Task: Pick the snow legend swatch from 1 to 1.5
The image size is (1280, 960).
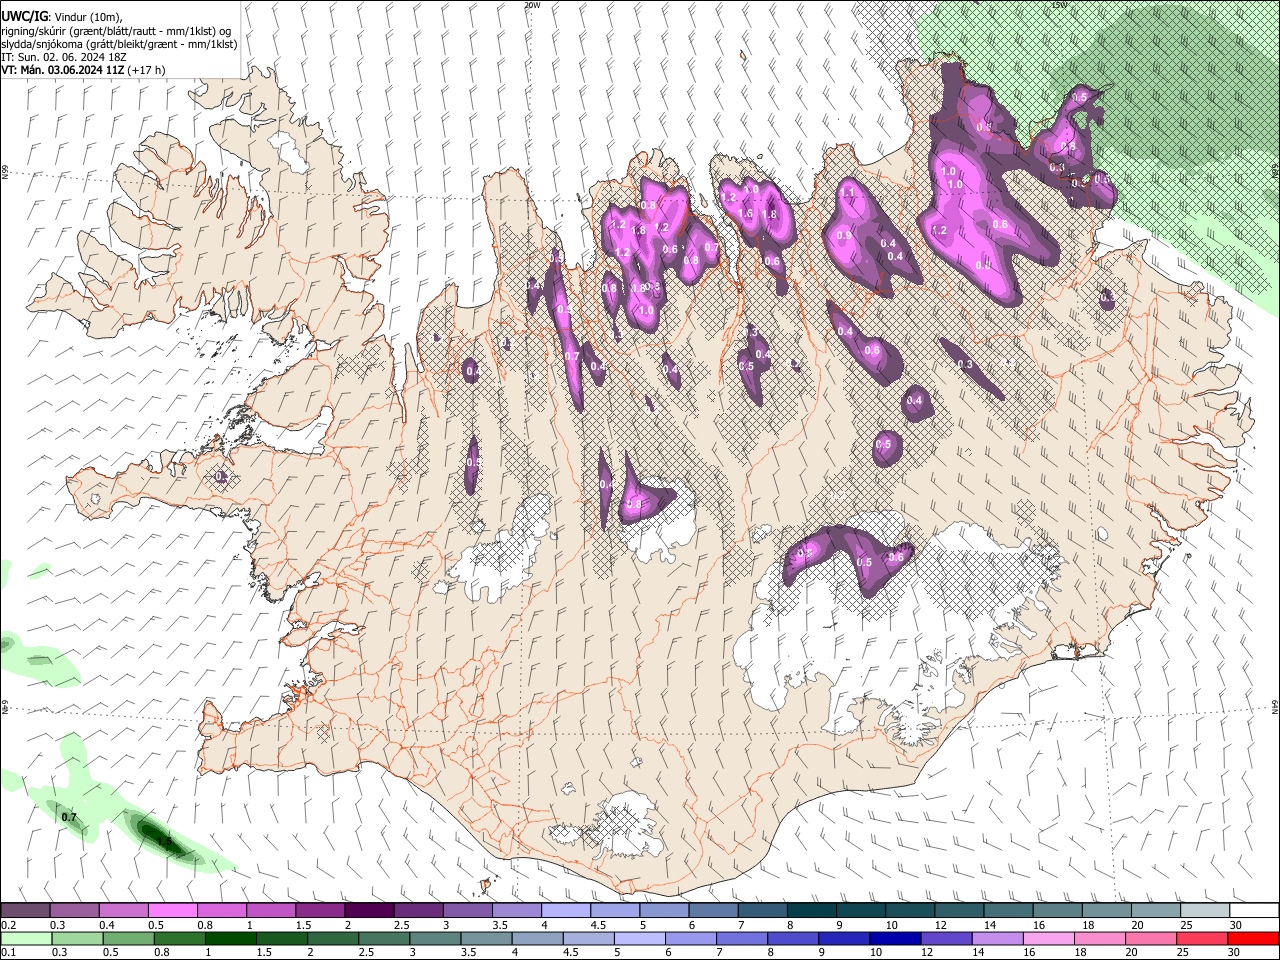Action: point(270,910)
